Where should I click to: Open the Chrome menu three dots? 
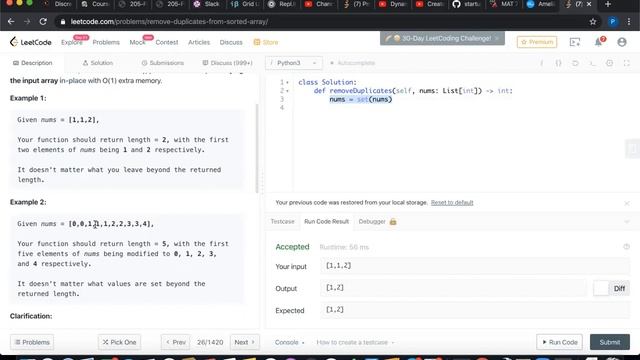tap(629, 22)
